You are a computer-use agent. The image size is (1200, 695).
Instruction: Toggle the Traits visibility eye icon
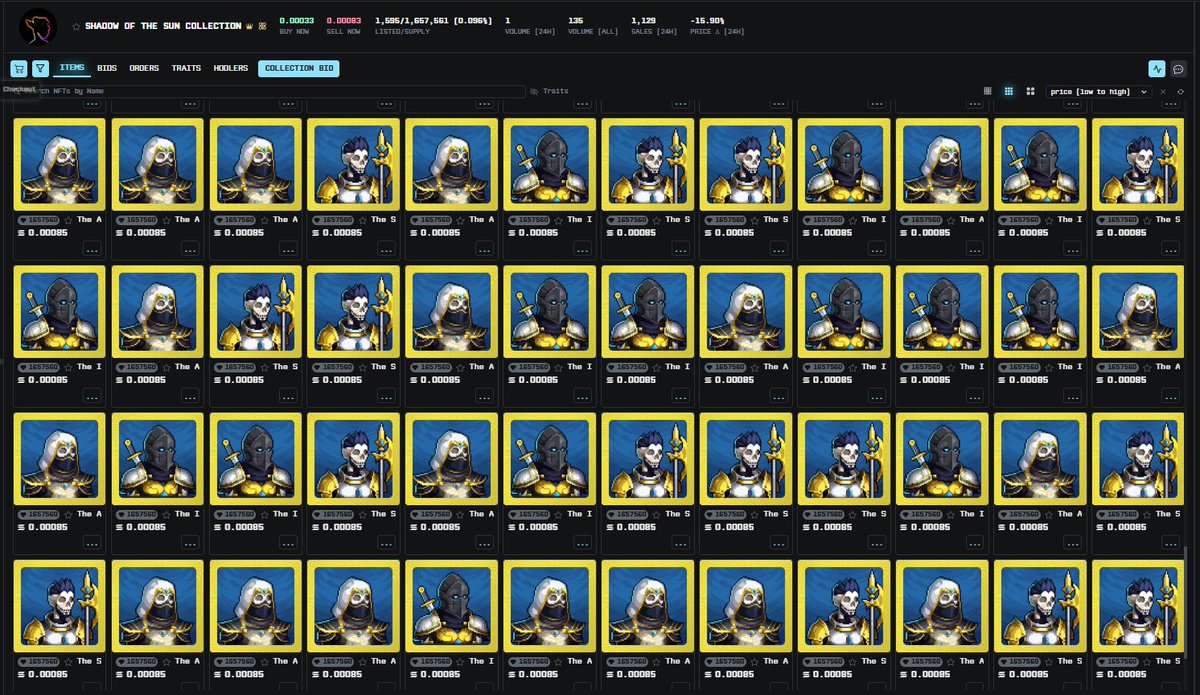(534, 91)
